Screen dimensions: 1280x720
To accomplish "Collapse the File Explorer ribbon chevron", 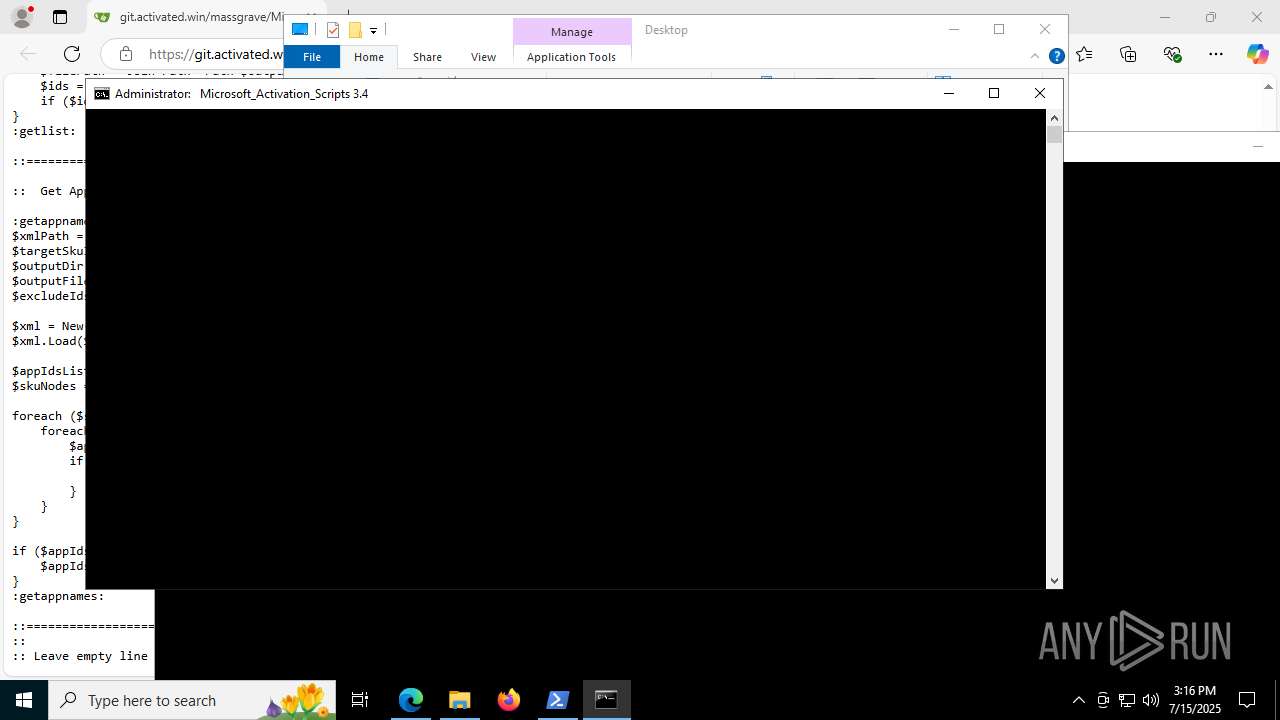I will [x=1035, y=57].
